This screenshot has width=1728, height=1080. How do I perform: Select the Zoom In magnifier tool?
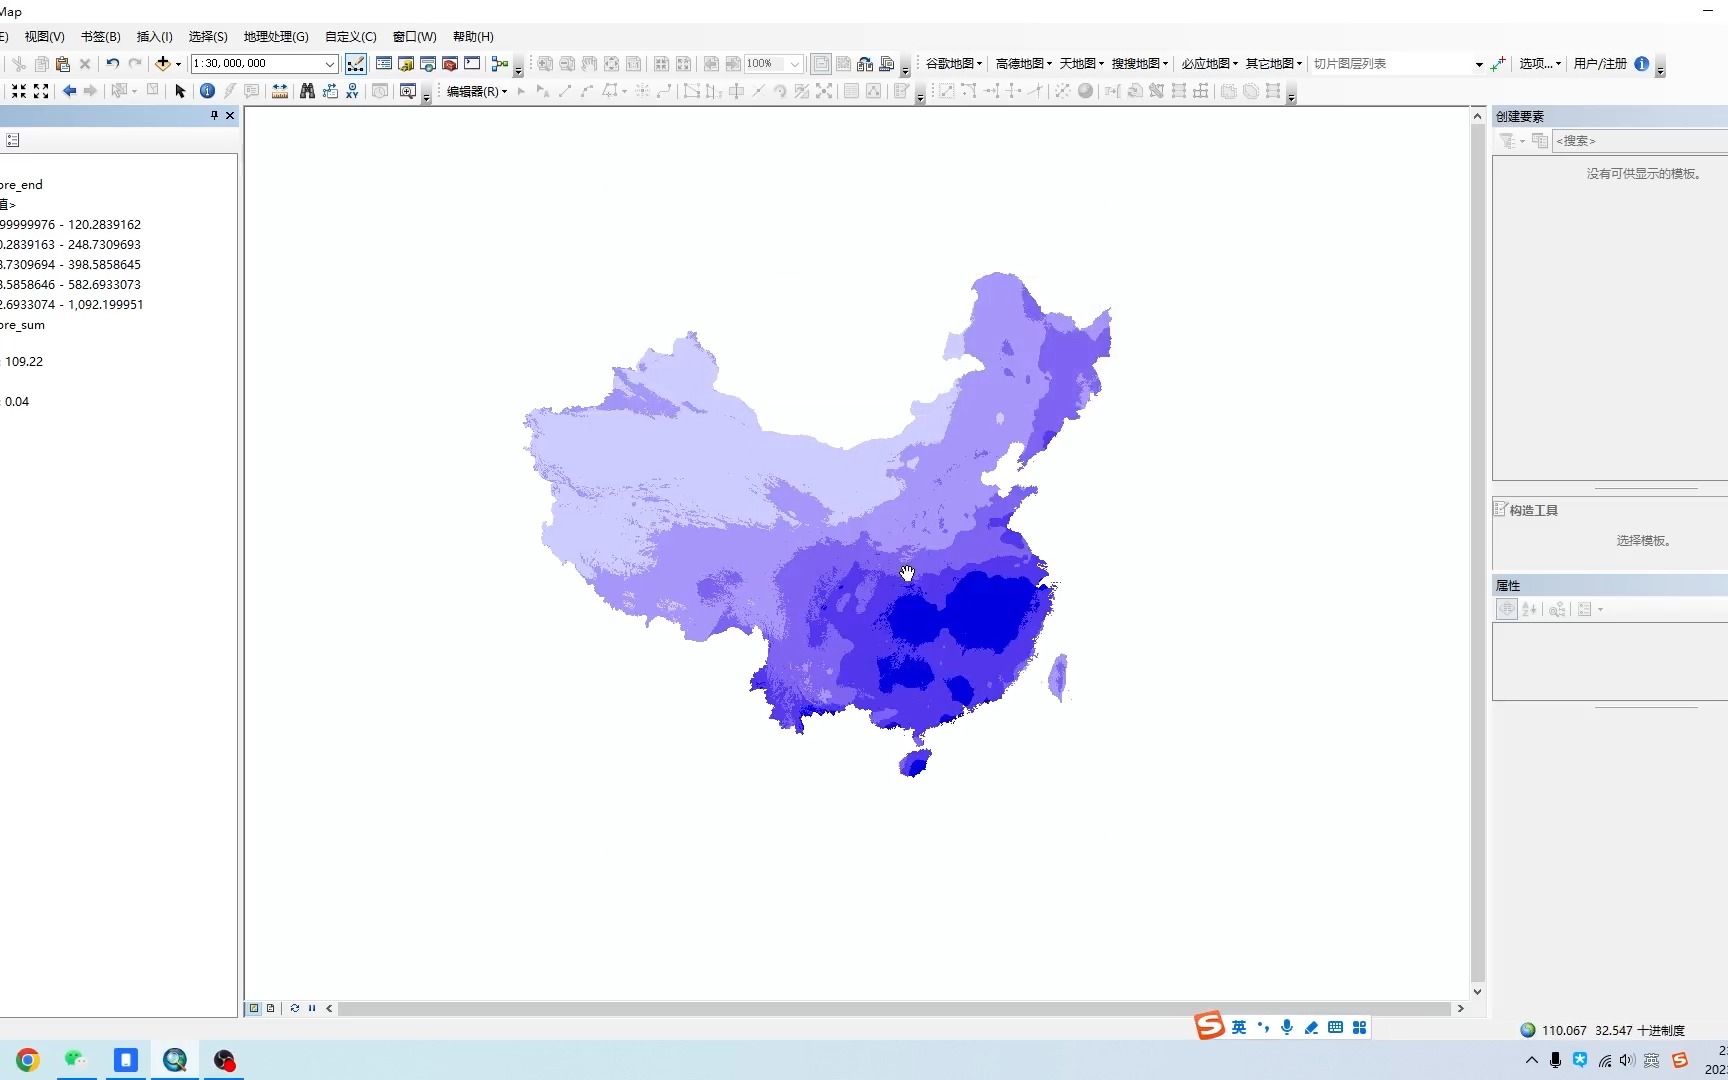(x=409, y=91)
